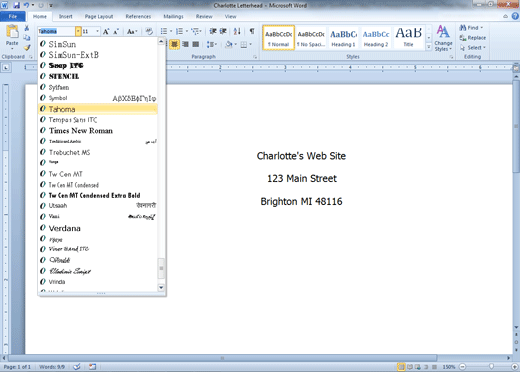Click the Save icon in quick access toolbar
This screenshot has width=520, height=372.
pos(16,5)
